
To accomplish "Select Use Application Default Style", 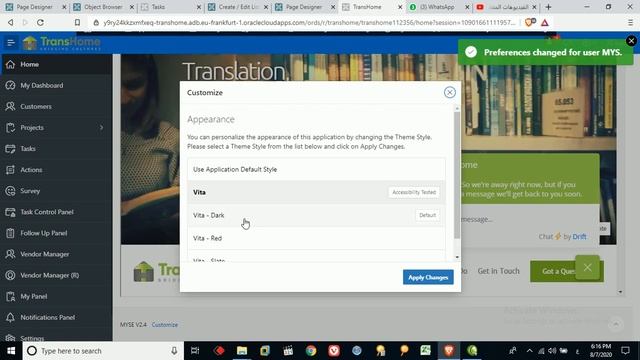I will (316, 169).
